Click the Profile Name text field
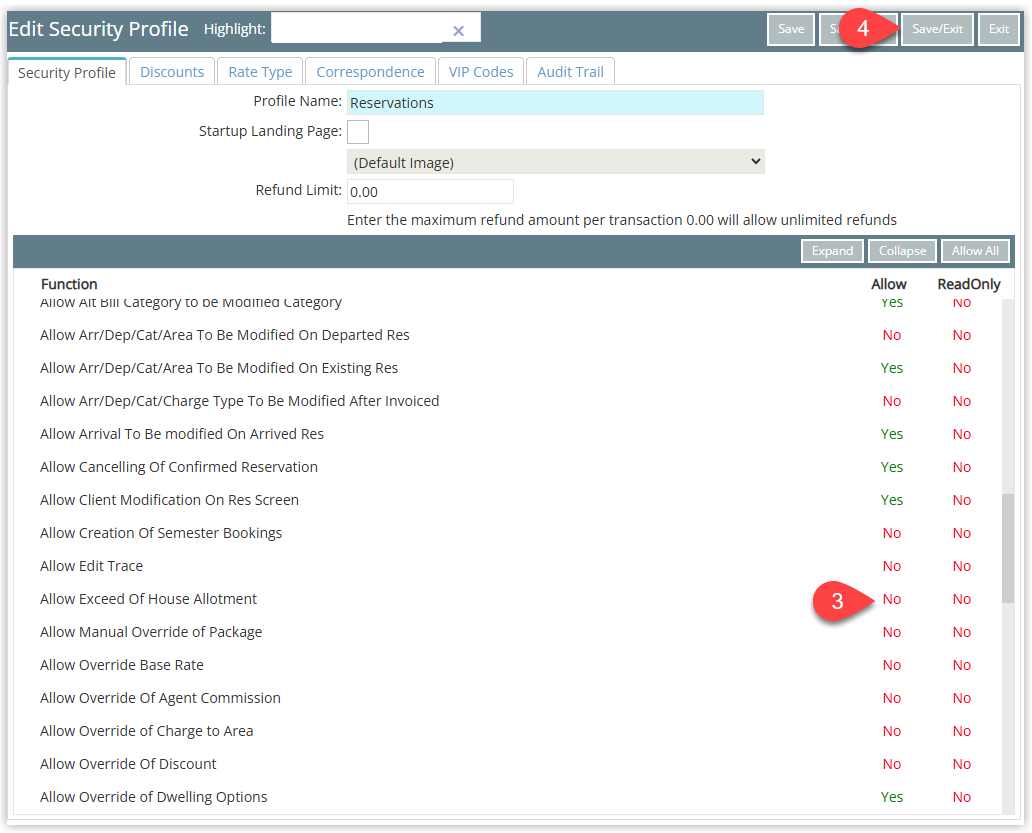The image size is (1032, 833). pyautogui.click(x=555, y=103)
